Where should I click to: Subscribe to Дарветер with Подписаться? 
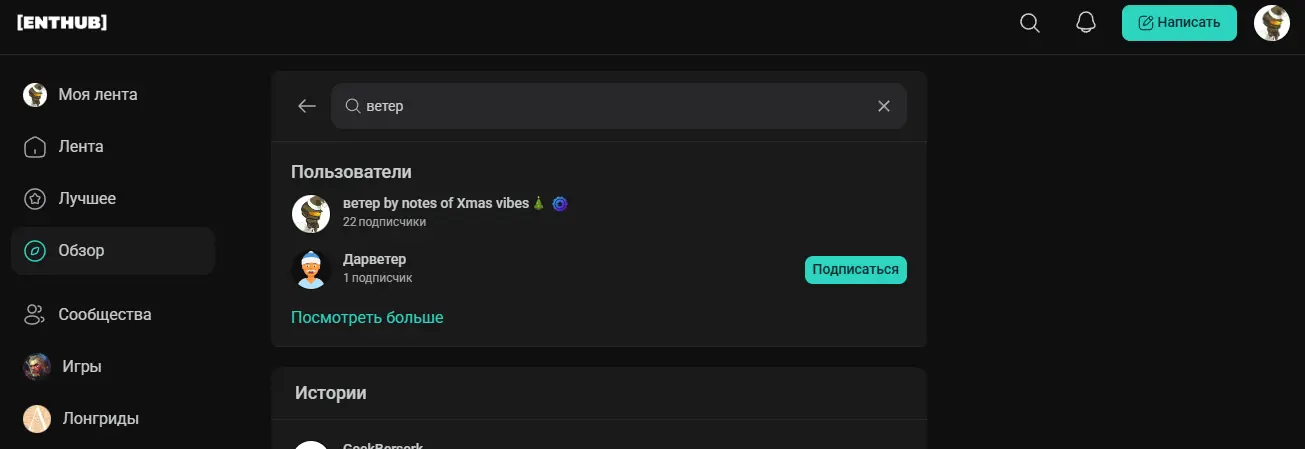pos(856,270)
